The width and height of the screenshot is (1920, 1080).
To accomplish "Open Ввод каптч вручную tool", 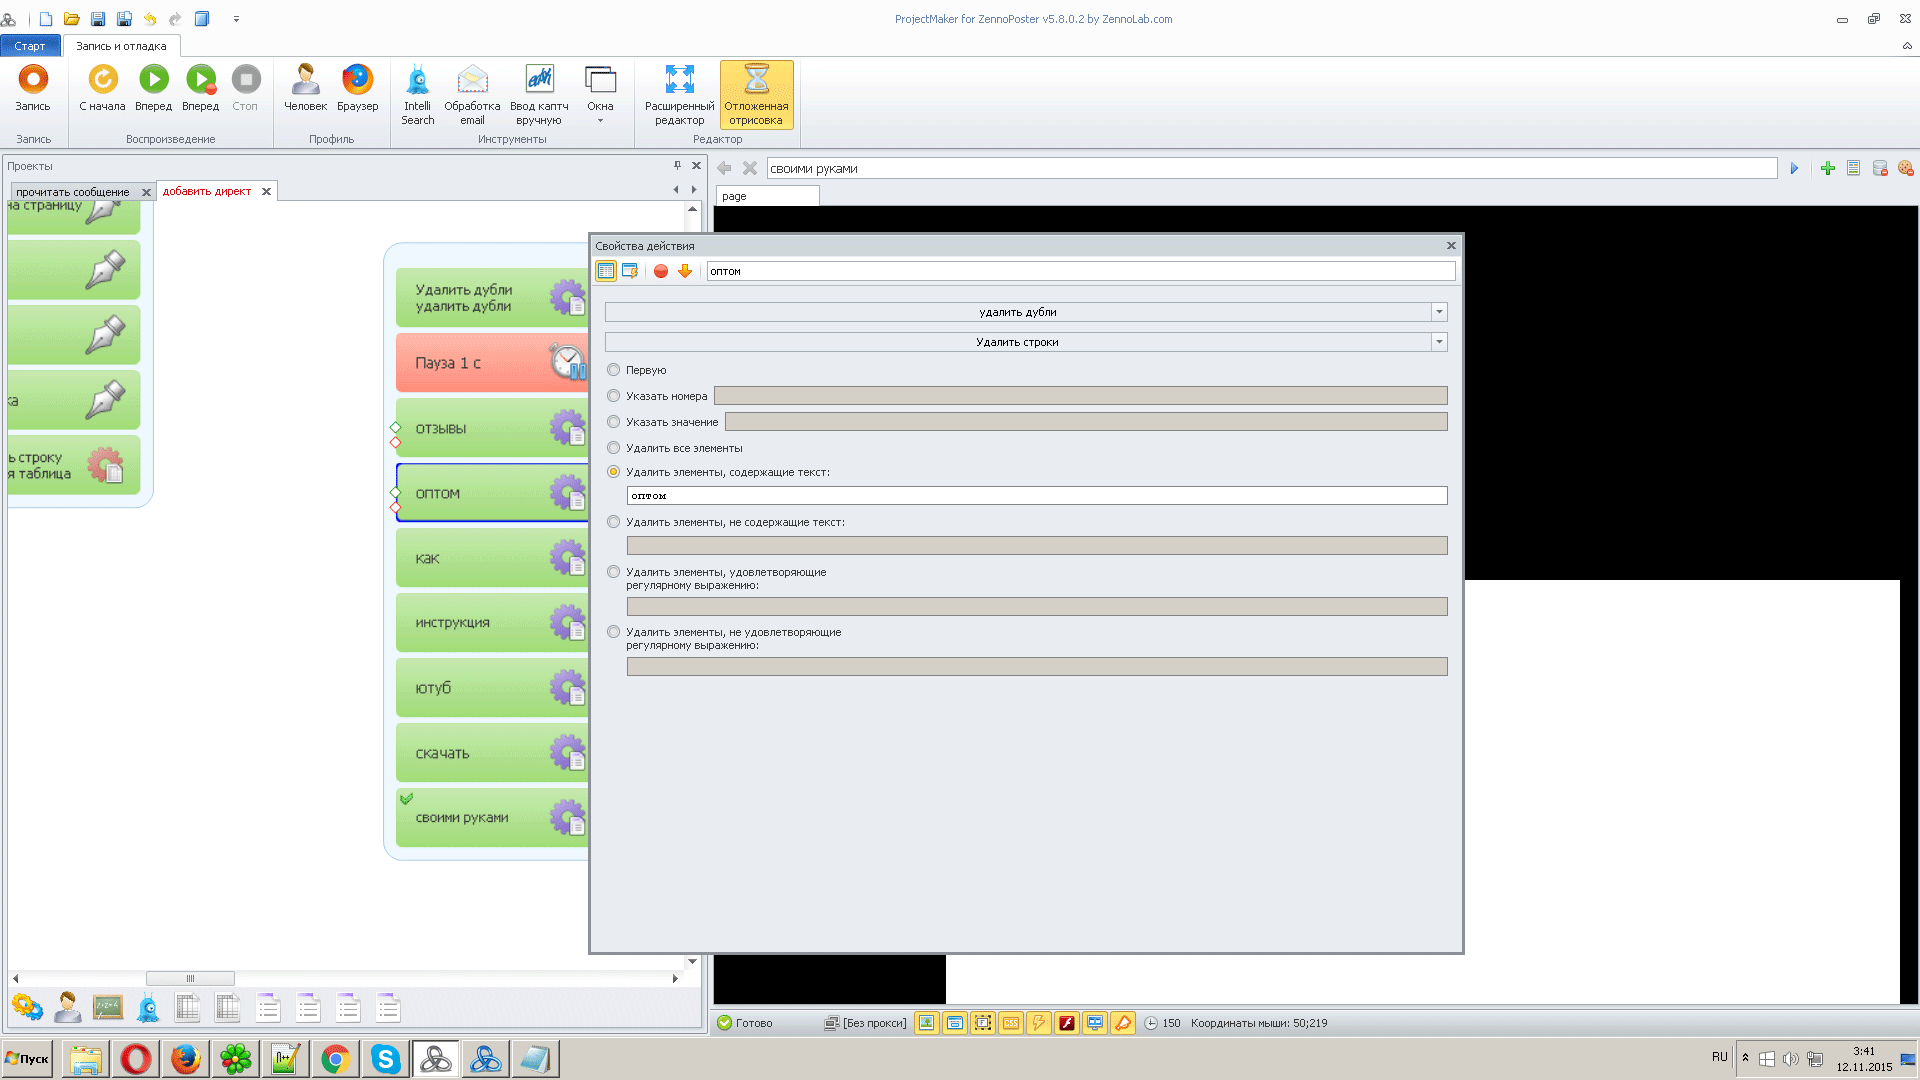I will tap(539, 80).
